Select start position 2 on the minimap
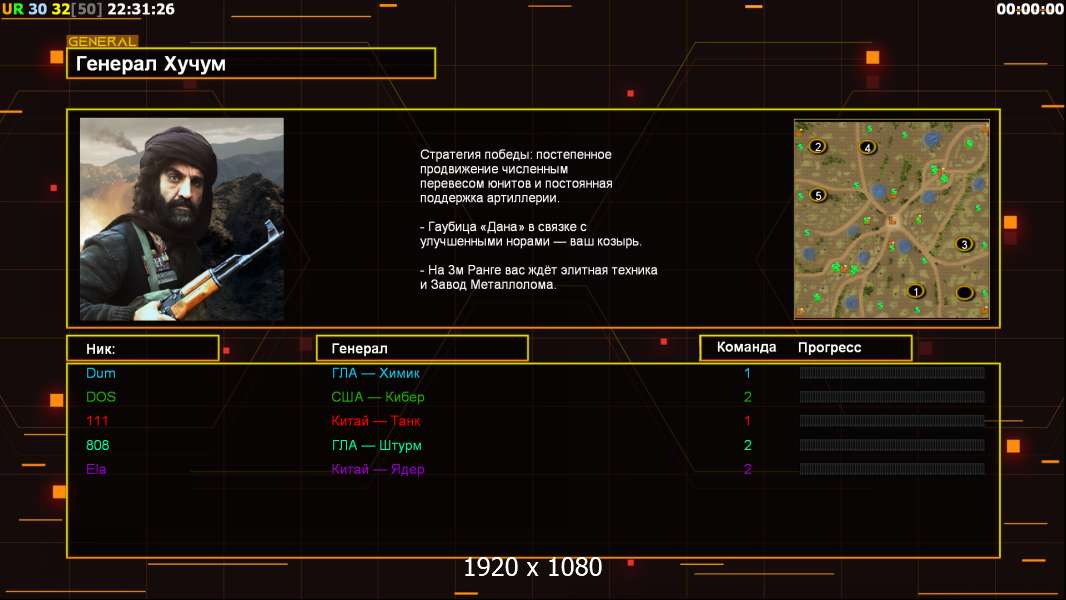 pos(818,146)
